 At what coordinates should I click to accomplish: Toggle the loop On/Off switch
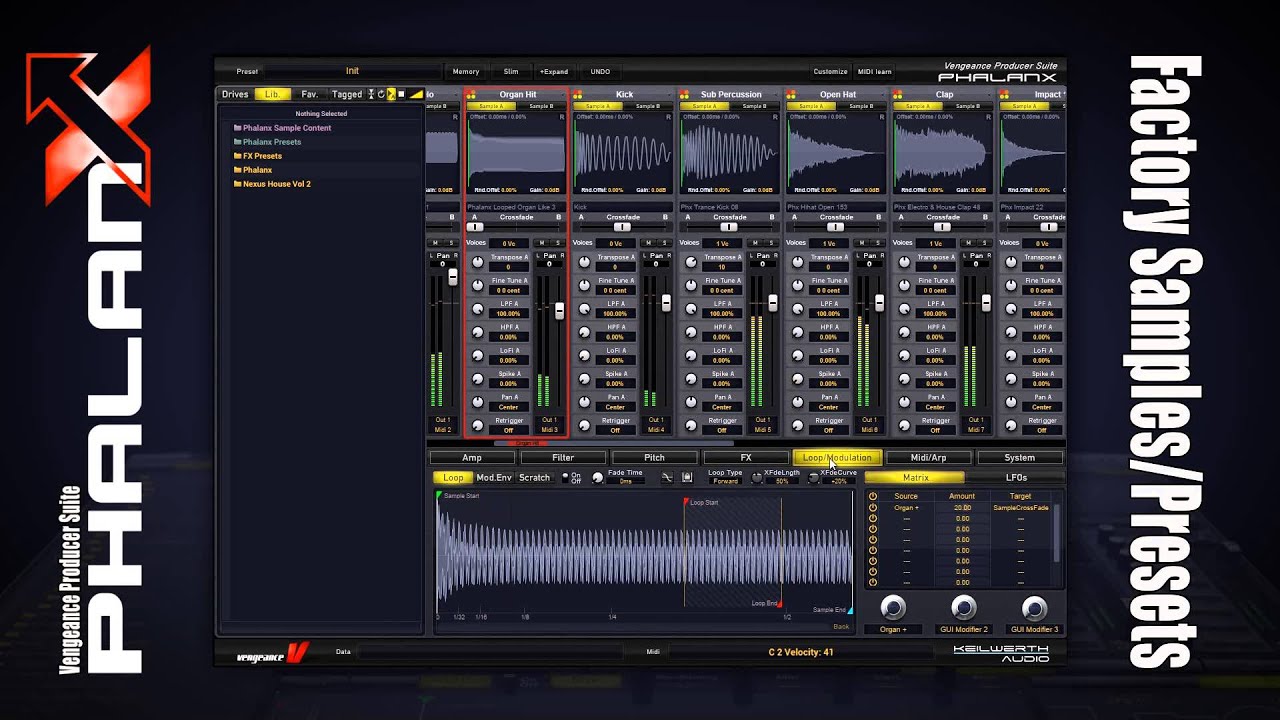tap(565, 478)
